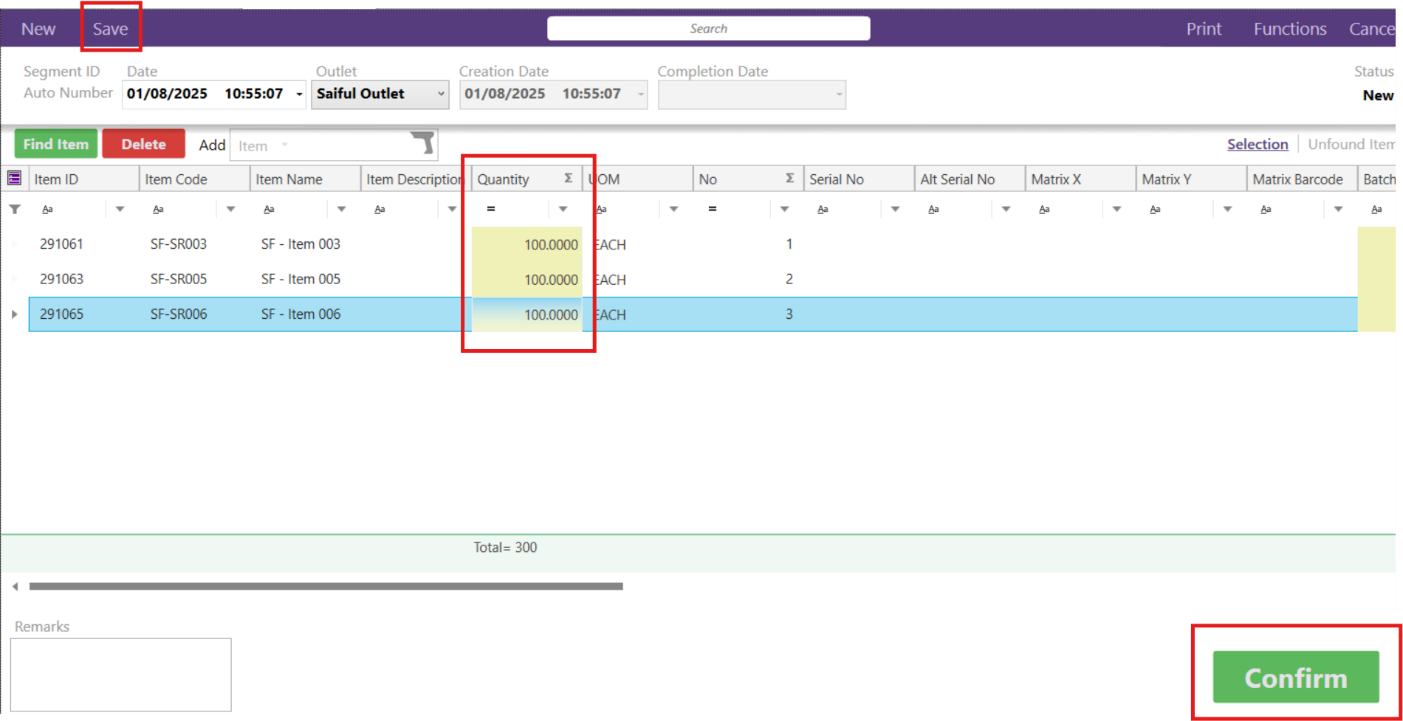Click the Save menu item
The height and width of the screenshot is (721, 1403).
[110, 28]
